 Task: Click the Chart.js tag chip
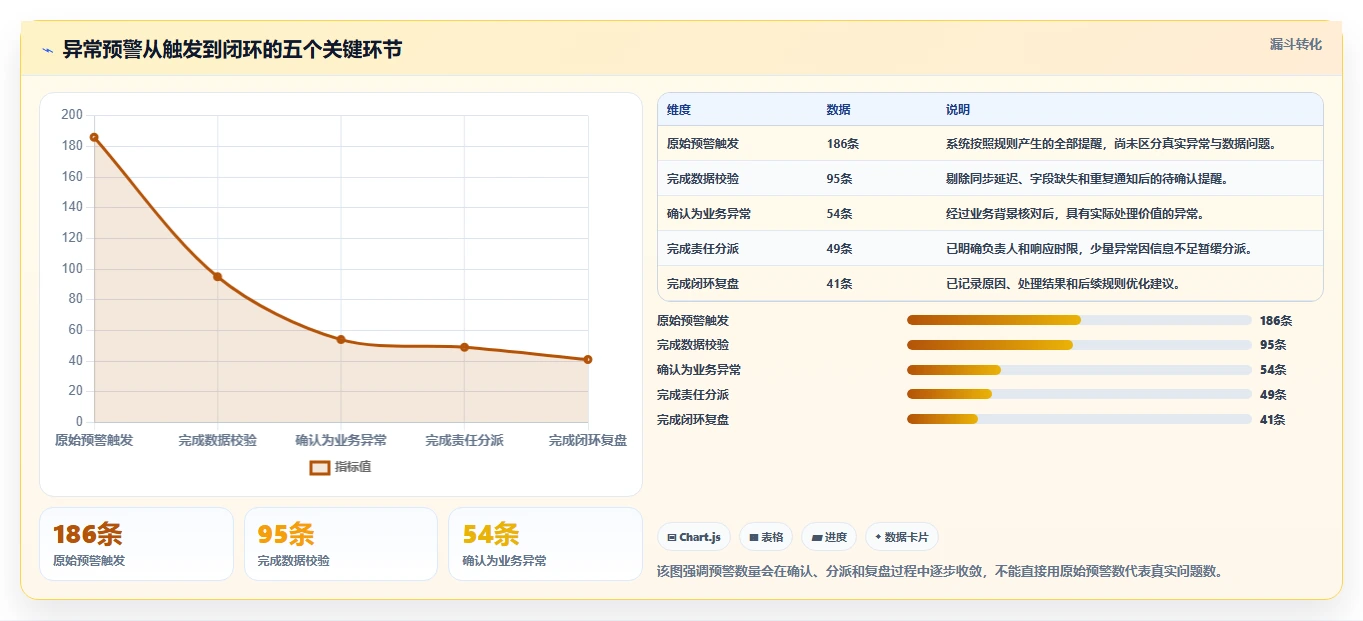tap(694, 537)
